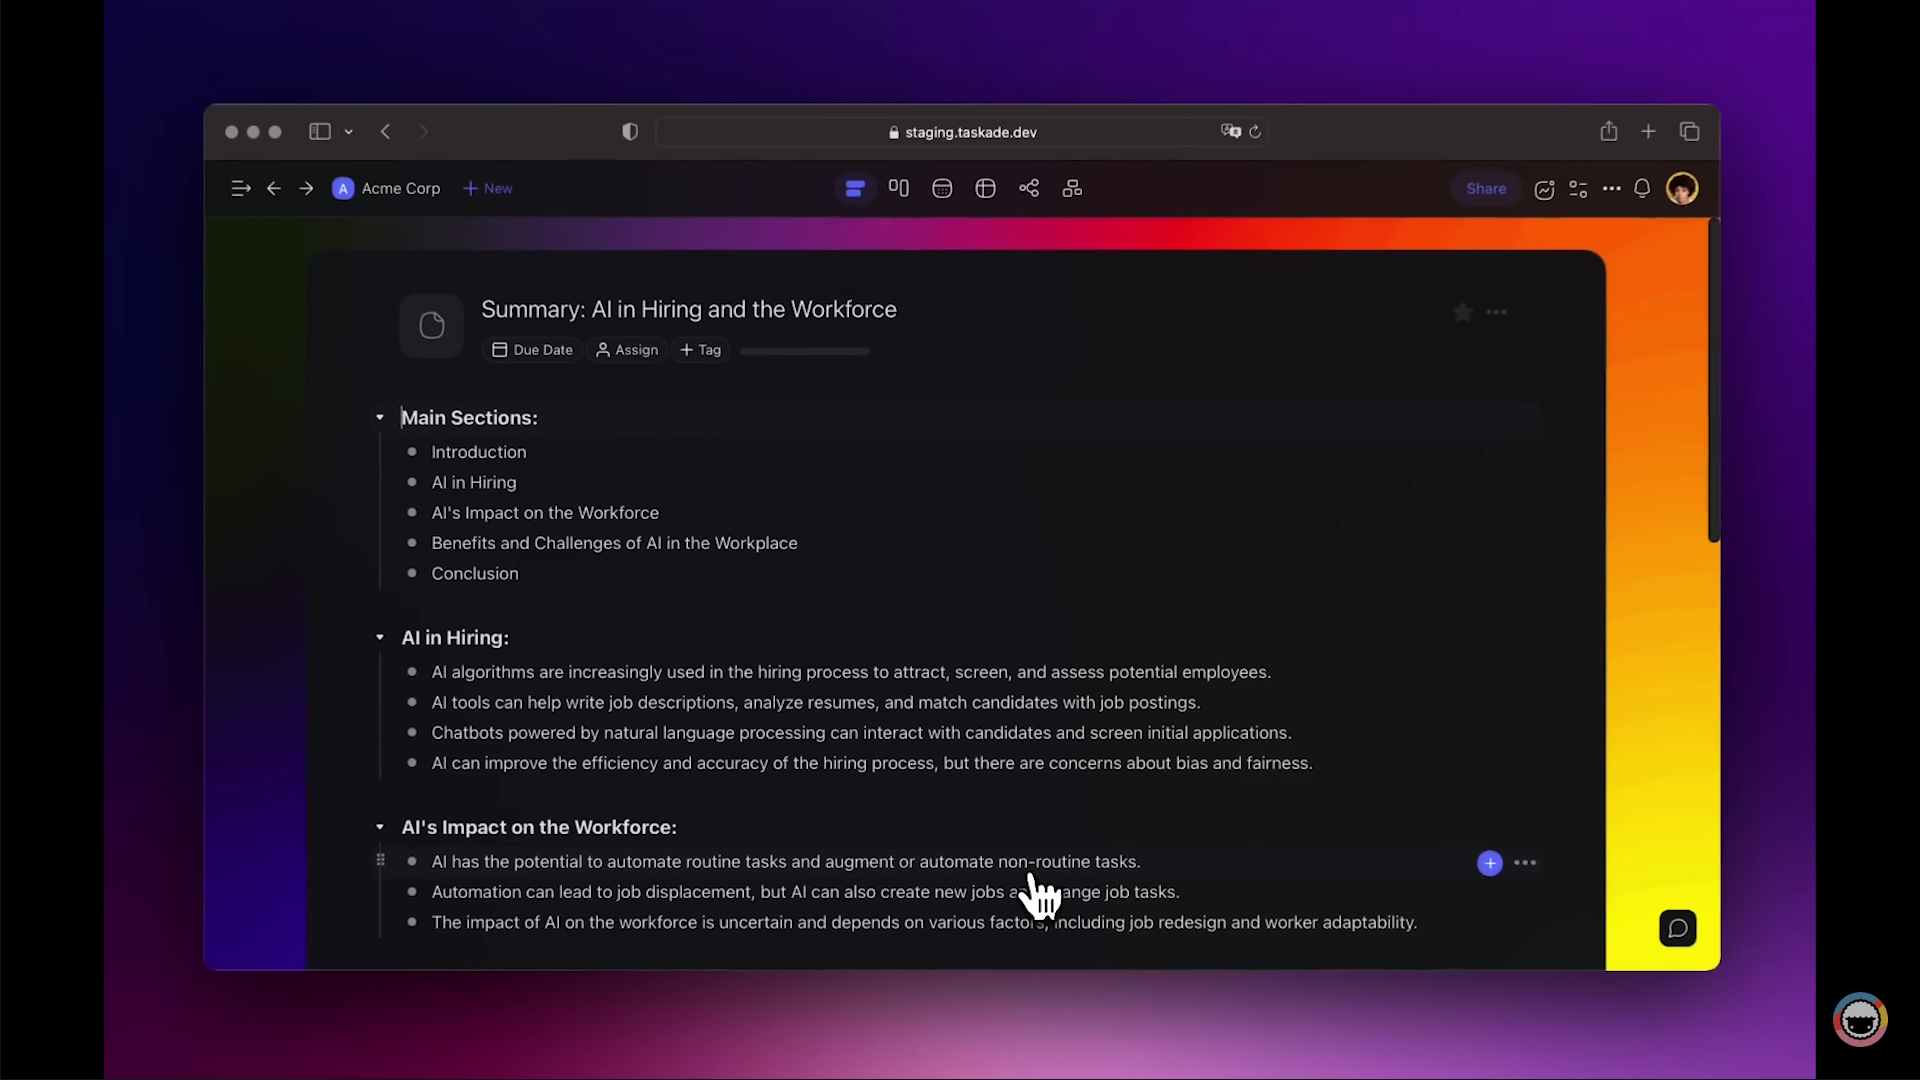Image resolution: width=1920 pixels, height=1080 pixels.
Task: Click the Share button
Action: (x=1485, y=188)
